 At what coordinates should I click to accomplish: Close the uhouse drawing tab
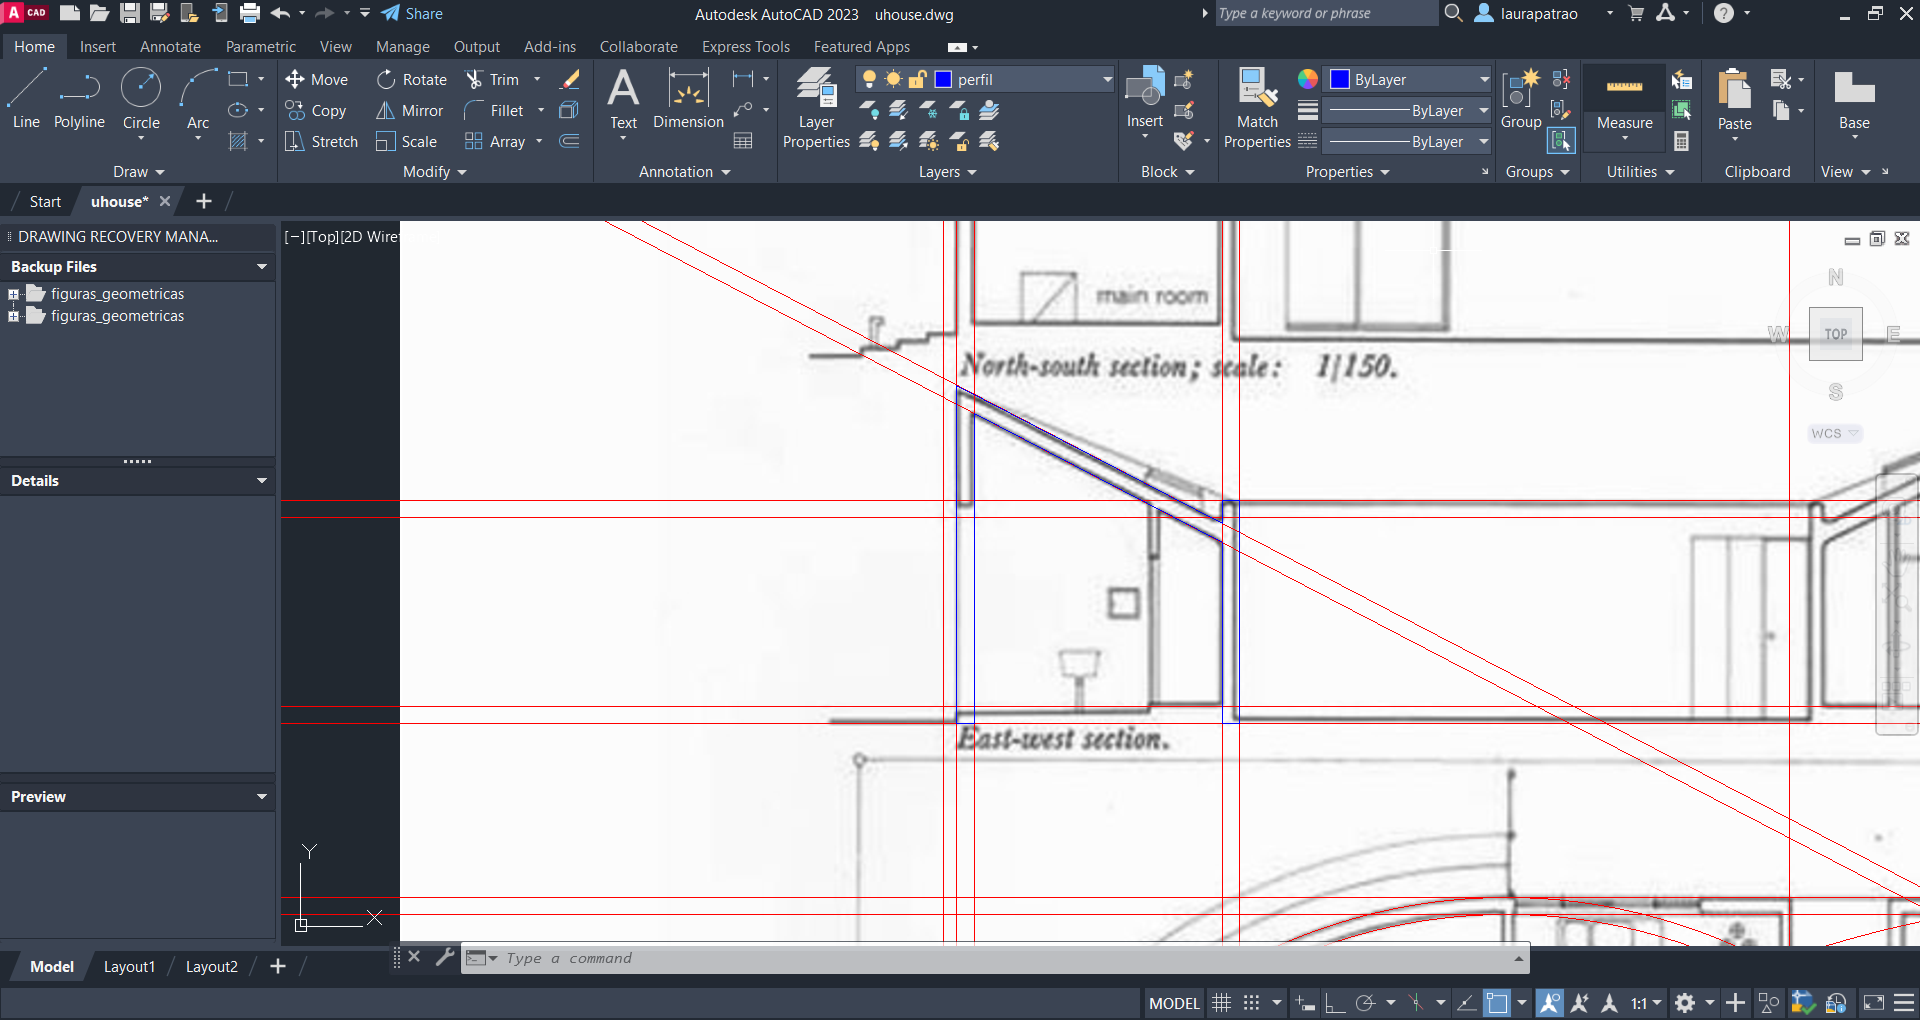[165, 201]
